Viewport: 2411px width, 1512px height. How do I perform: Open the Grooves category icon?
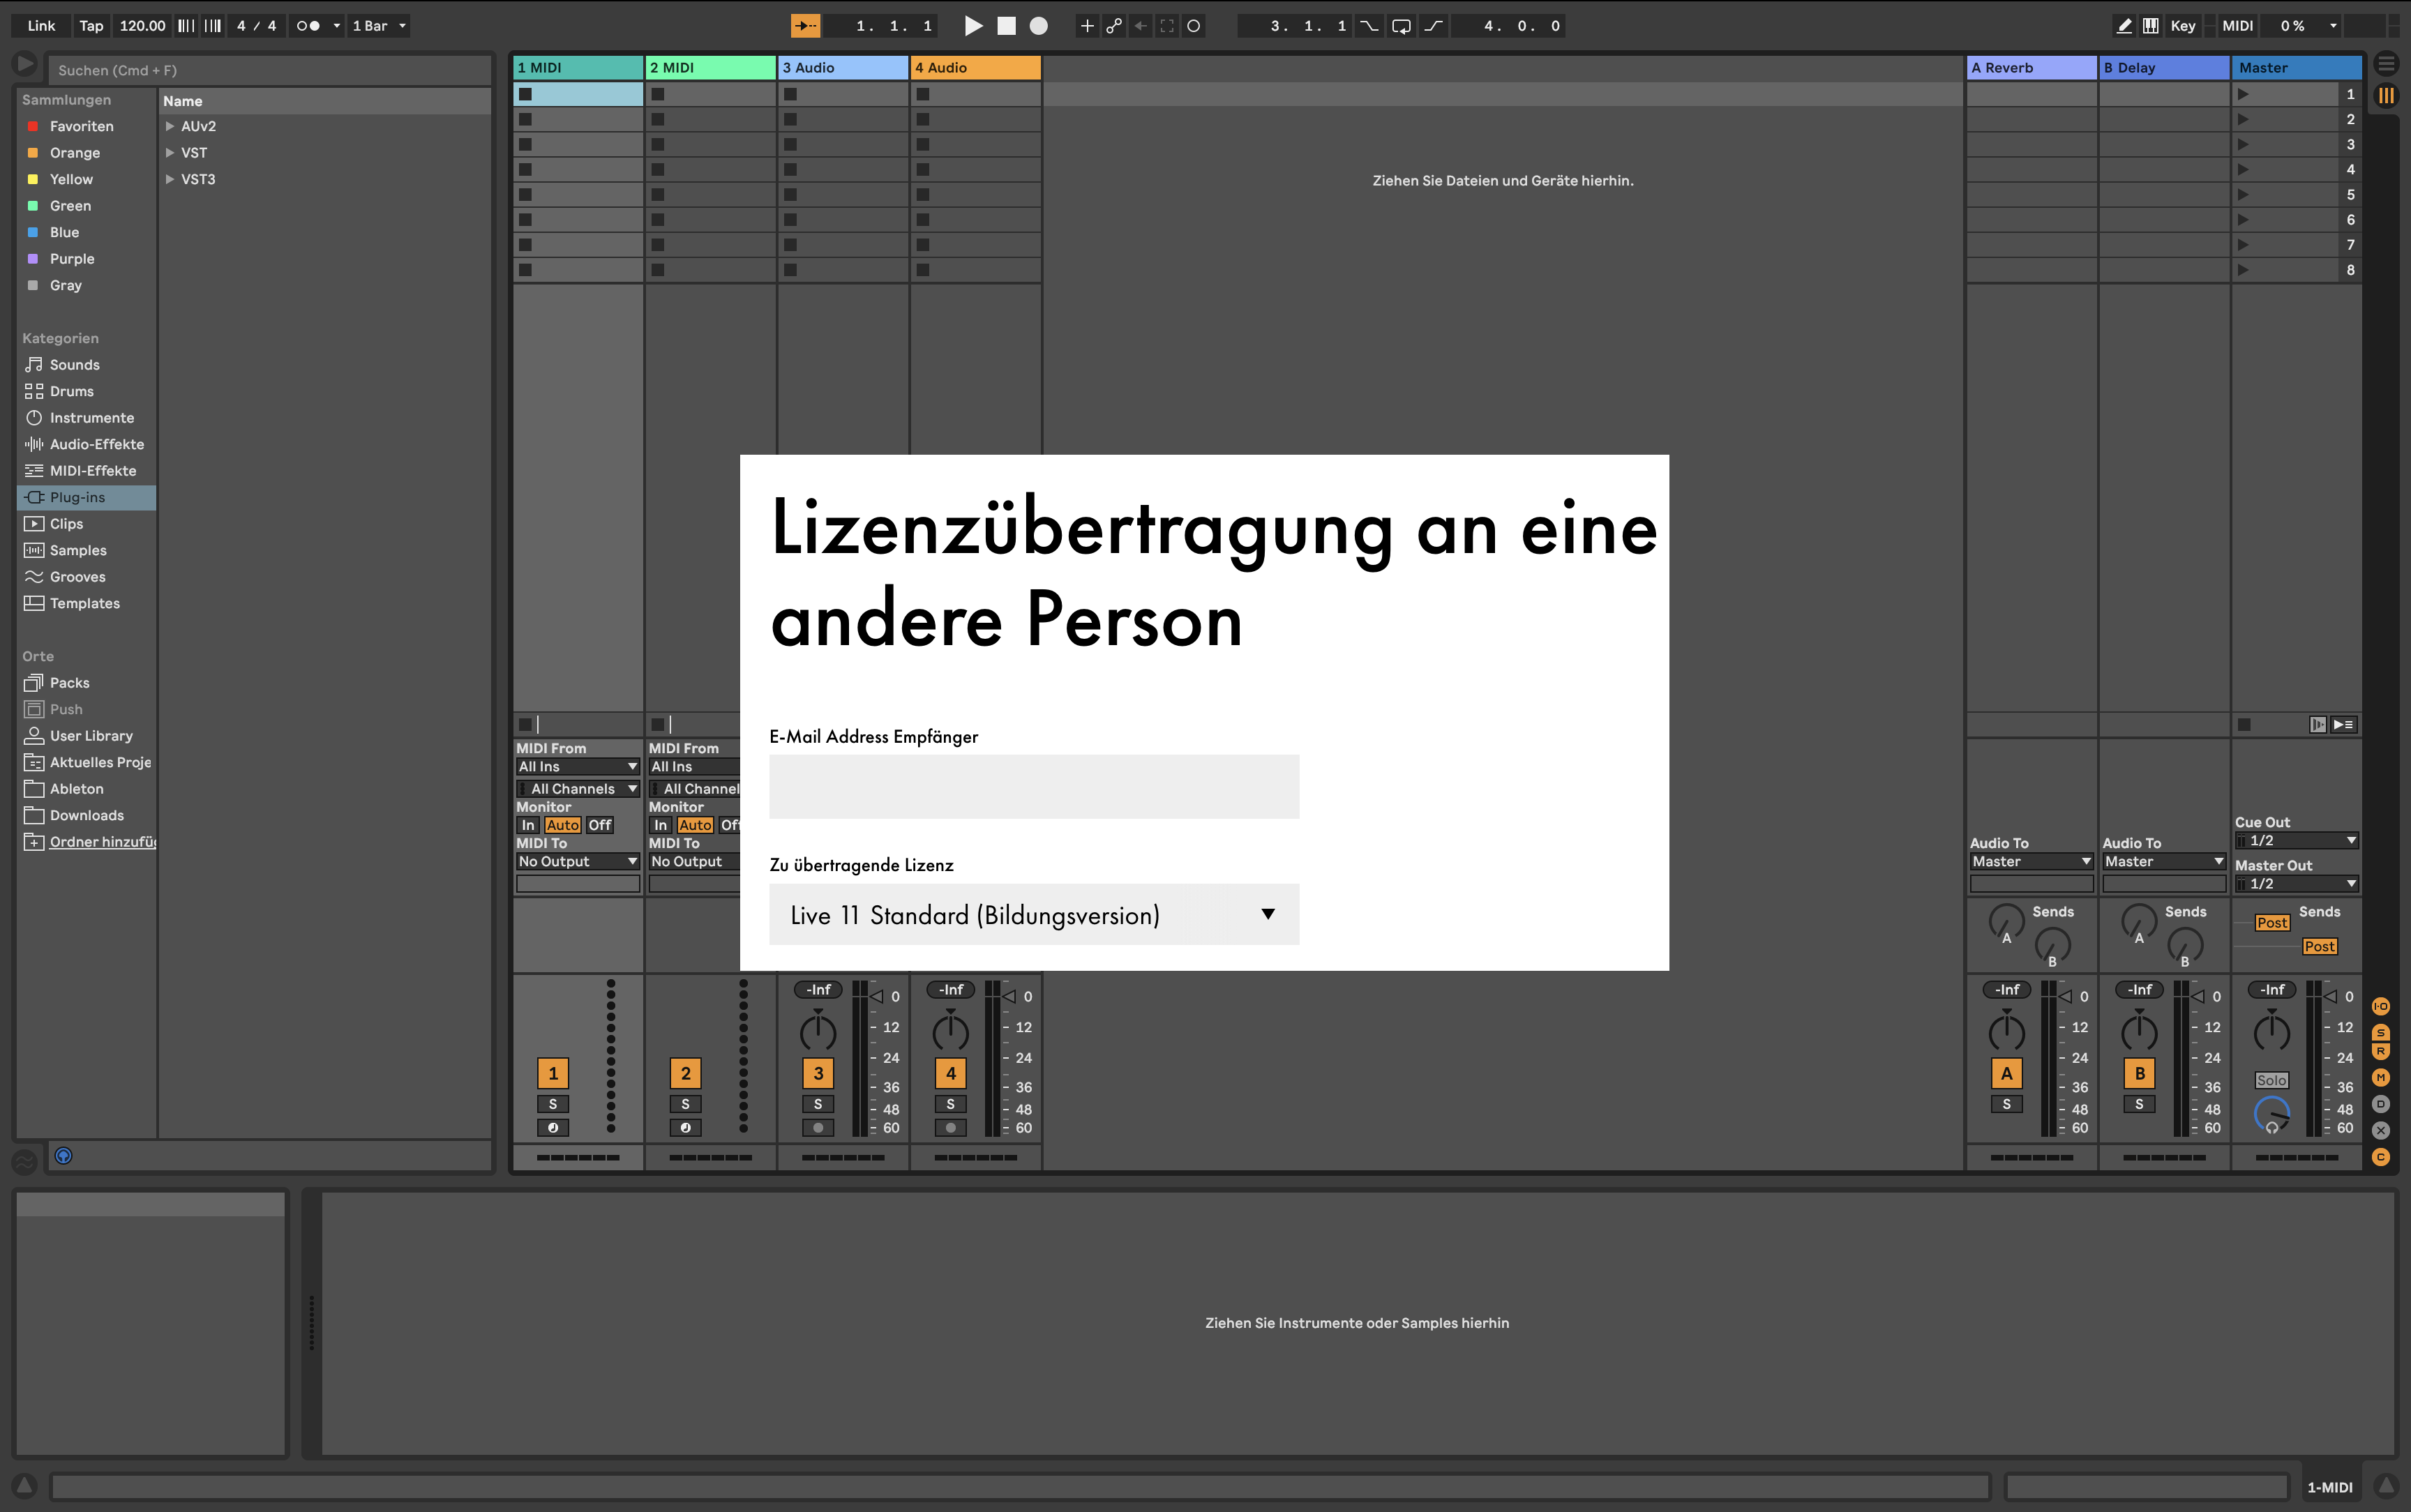[34, 577]
